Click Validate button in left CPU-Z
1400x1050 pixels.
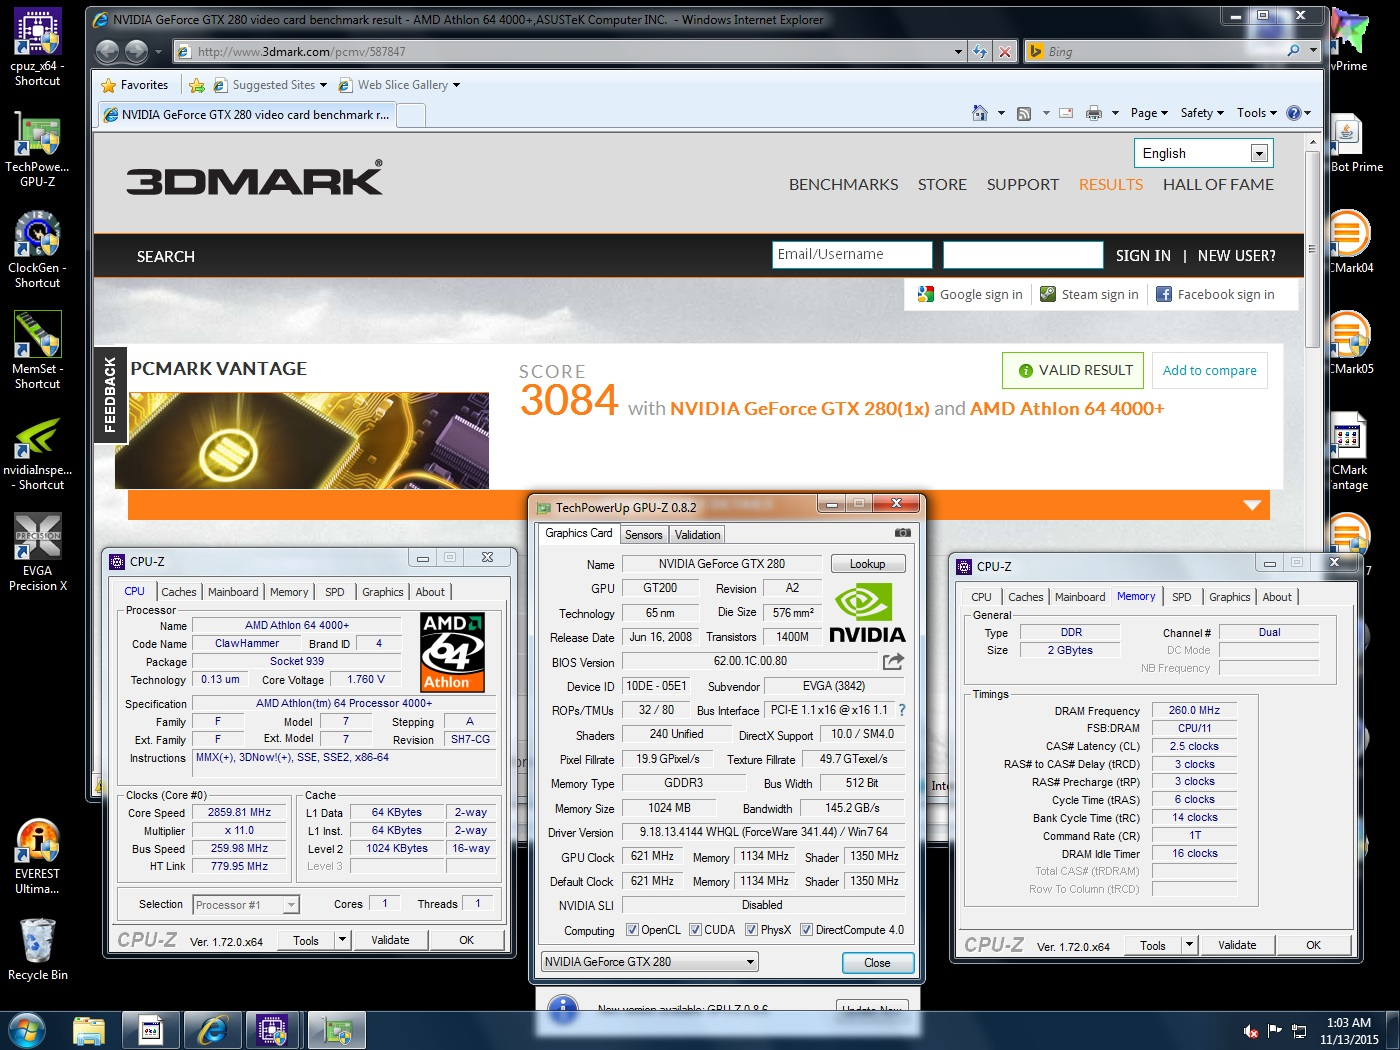click(x=390, y=940)
